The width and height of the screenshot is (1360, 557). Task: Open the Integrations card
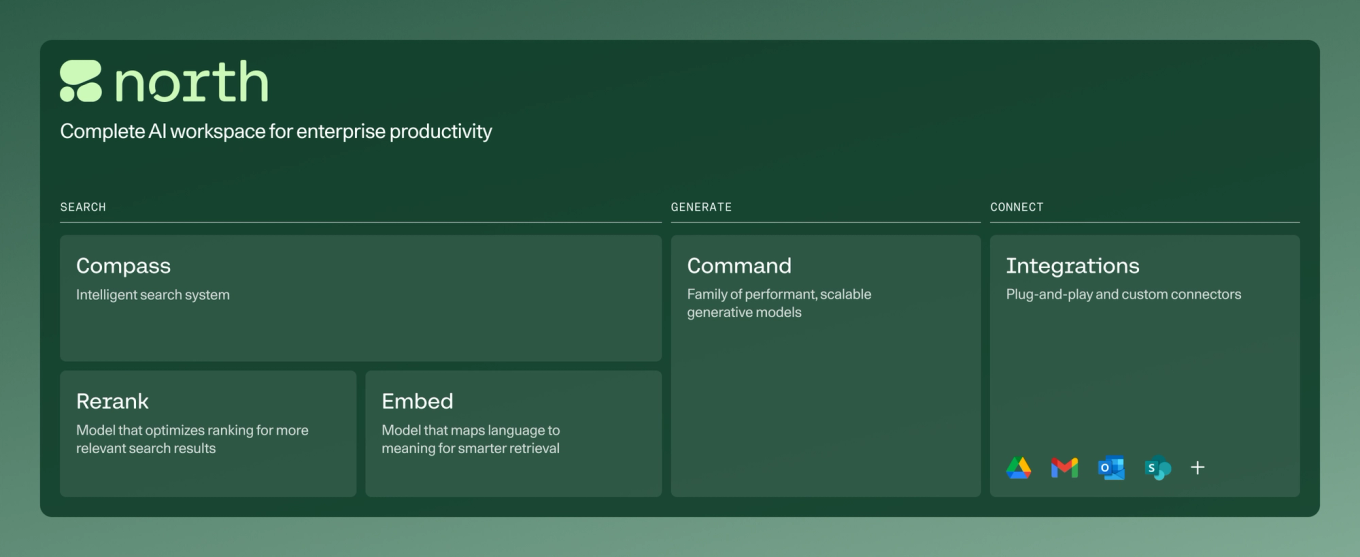click(x=1145, y=366)
